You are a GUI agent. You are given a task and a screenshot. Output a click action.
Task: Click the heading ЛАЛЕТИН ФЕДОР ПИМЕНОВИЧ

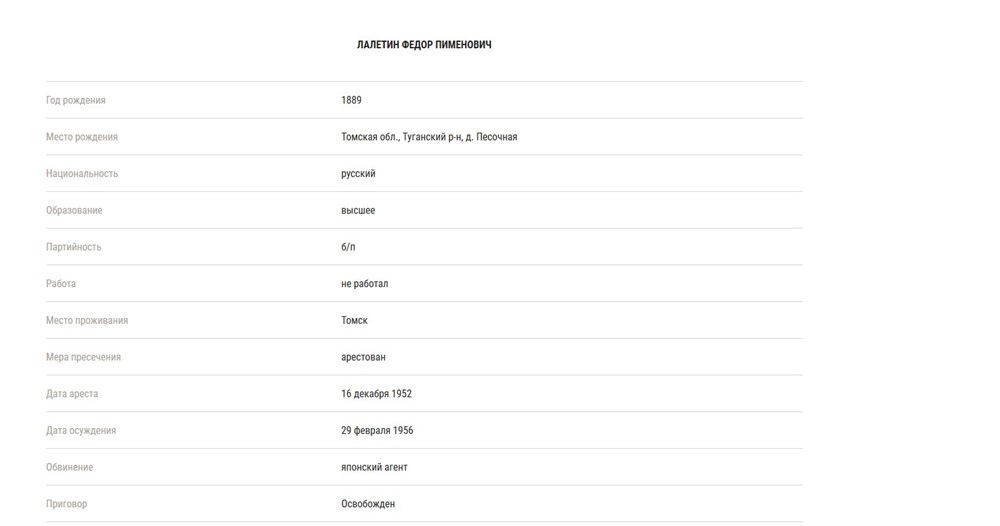point(424,45)
